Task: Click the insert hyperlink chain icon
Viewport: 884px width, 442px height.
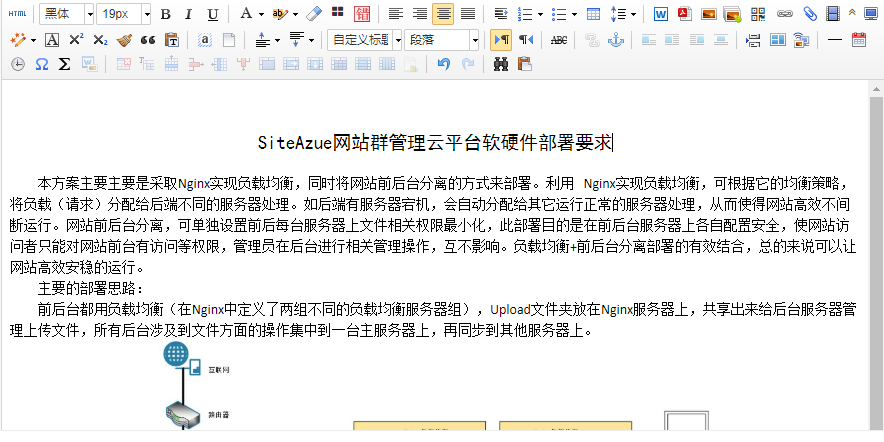Action: (x=785, y=14)
